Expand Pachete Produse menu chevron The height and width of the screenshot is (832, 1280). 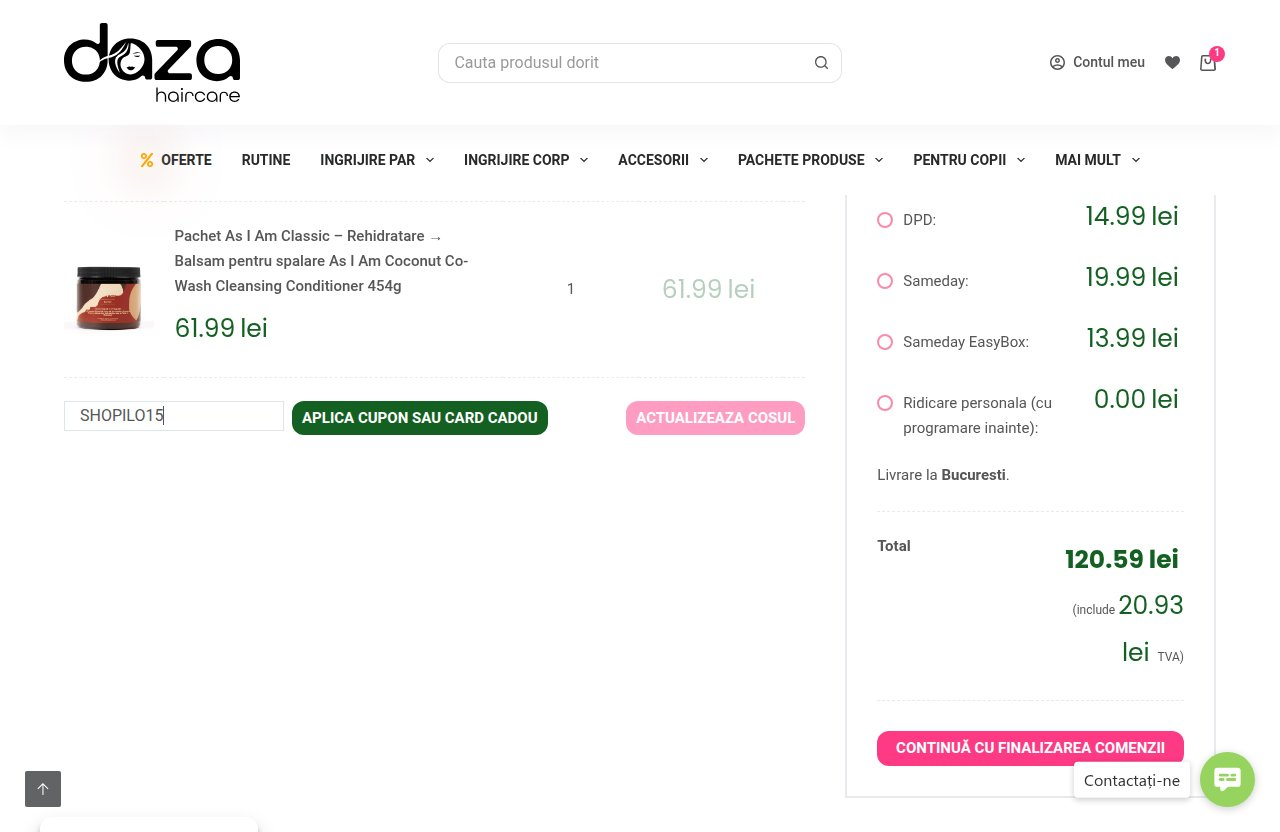tap(878, 160)
